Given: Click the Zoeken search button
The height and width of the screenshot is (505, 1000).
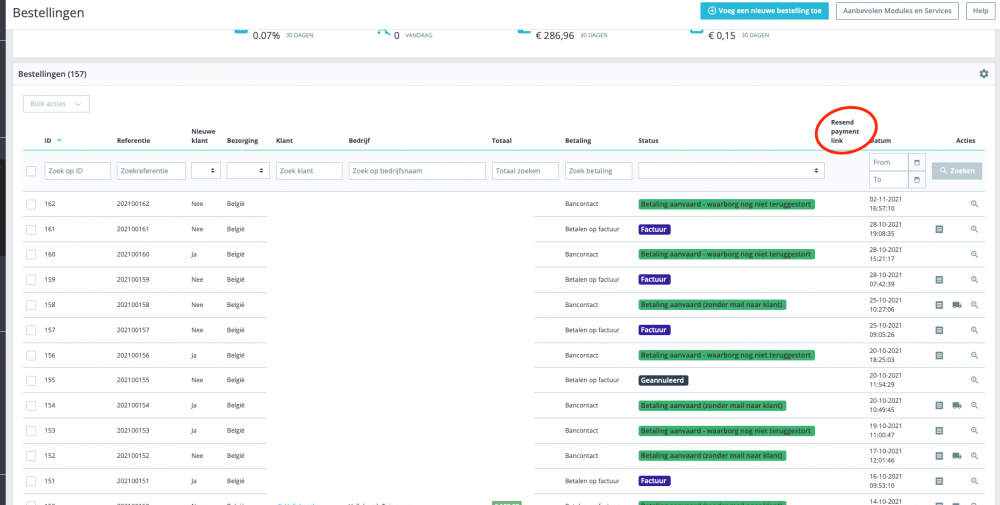Looking at the screenshot, I should tap(957, 171).
